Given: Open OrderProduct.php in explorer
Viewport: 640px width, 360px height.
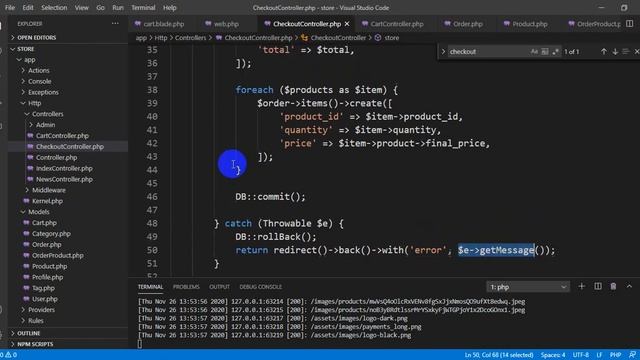Looking at the screenshot, I should coord(68,255).
